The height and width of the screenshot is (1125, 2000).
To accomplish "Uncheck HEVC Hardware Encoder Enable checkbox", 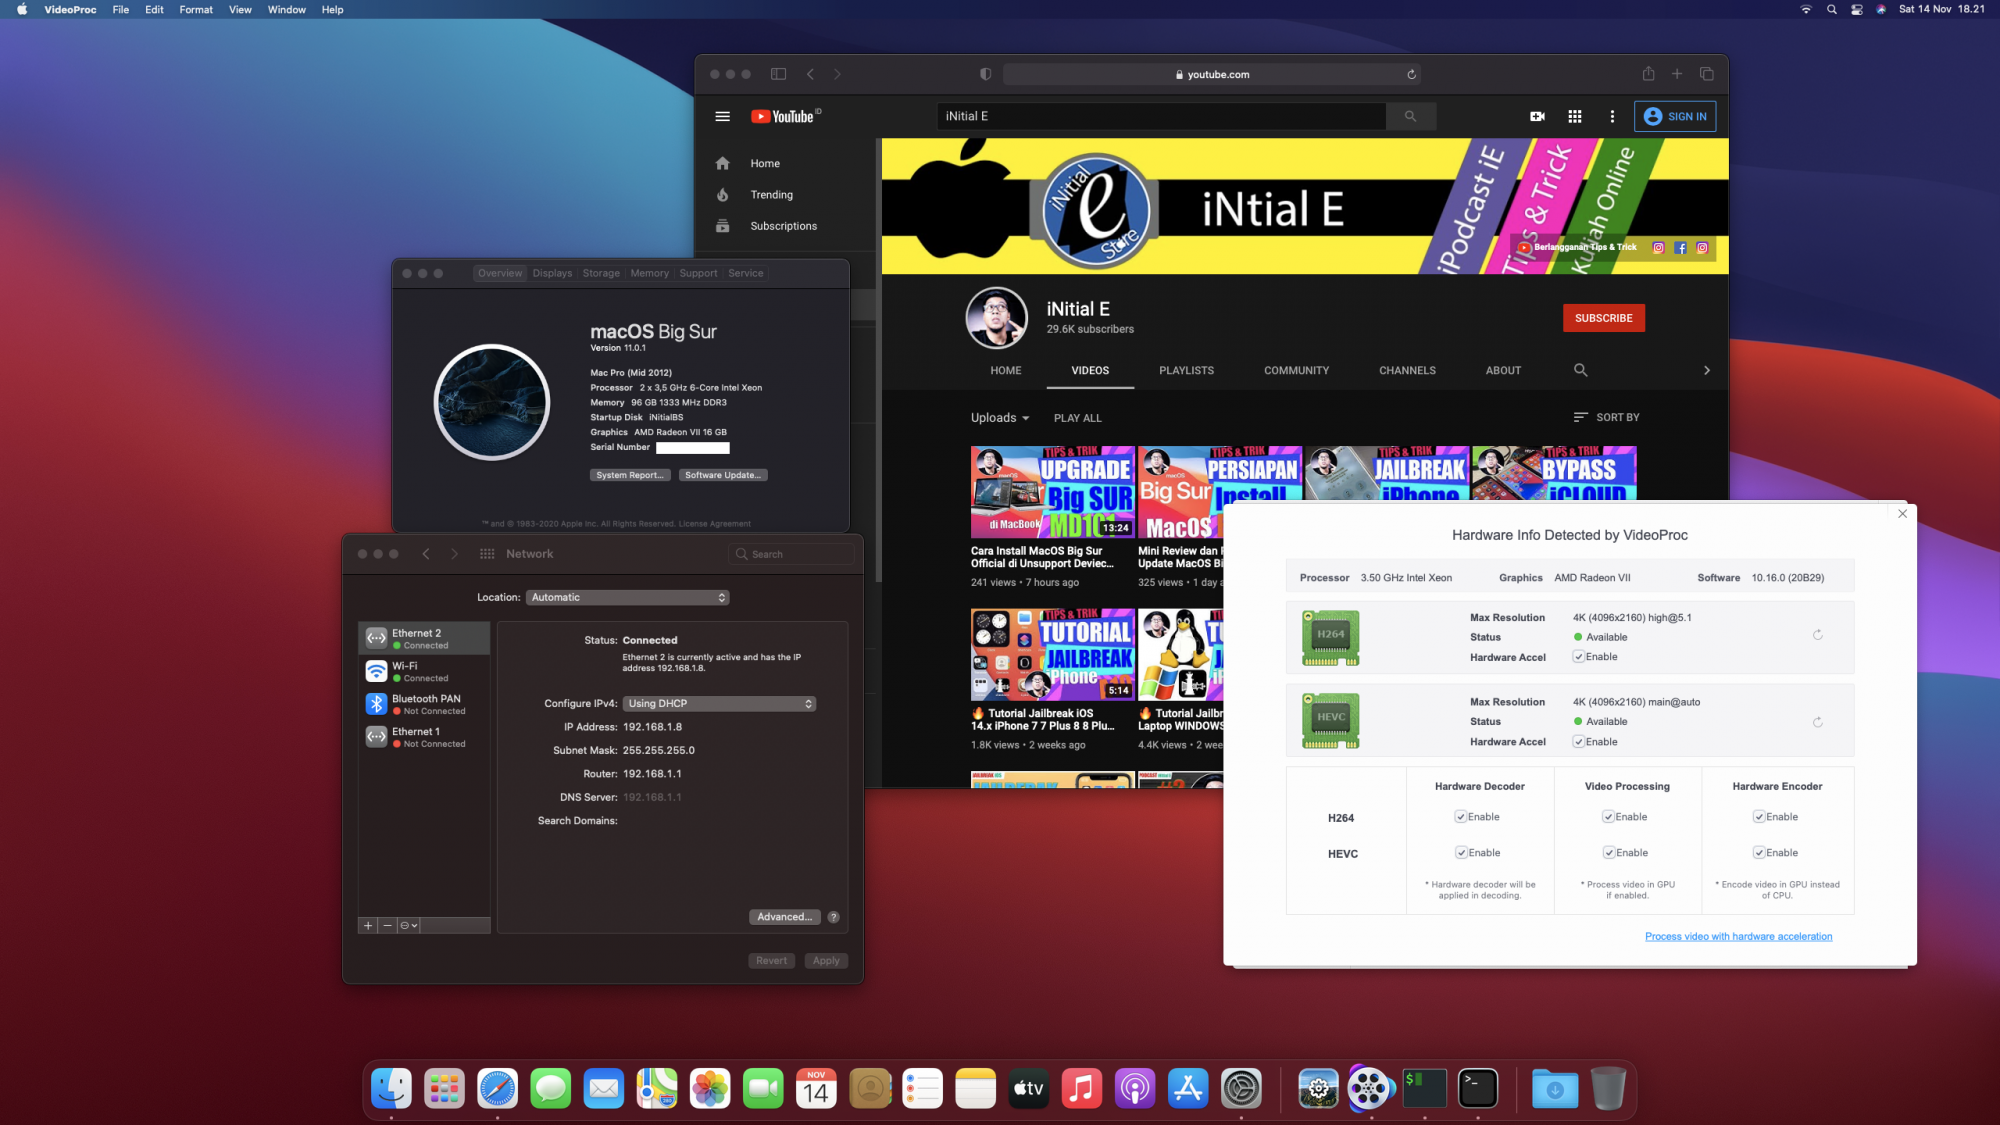I will [1759, 853].
